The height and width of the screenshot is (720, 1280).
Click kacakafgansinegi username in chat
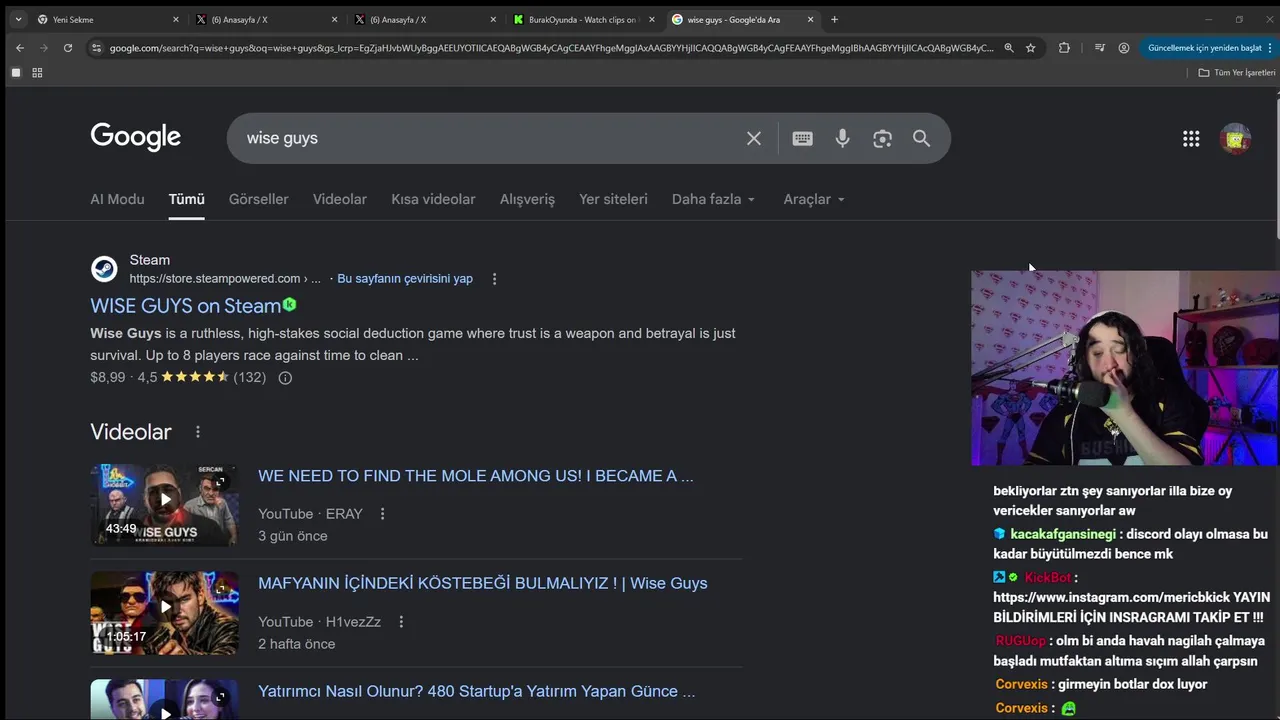pyautogui.click(x=1063, y=534)
